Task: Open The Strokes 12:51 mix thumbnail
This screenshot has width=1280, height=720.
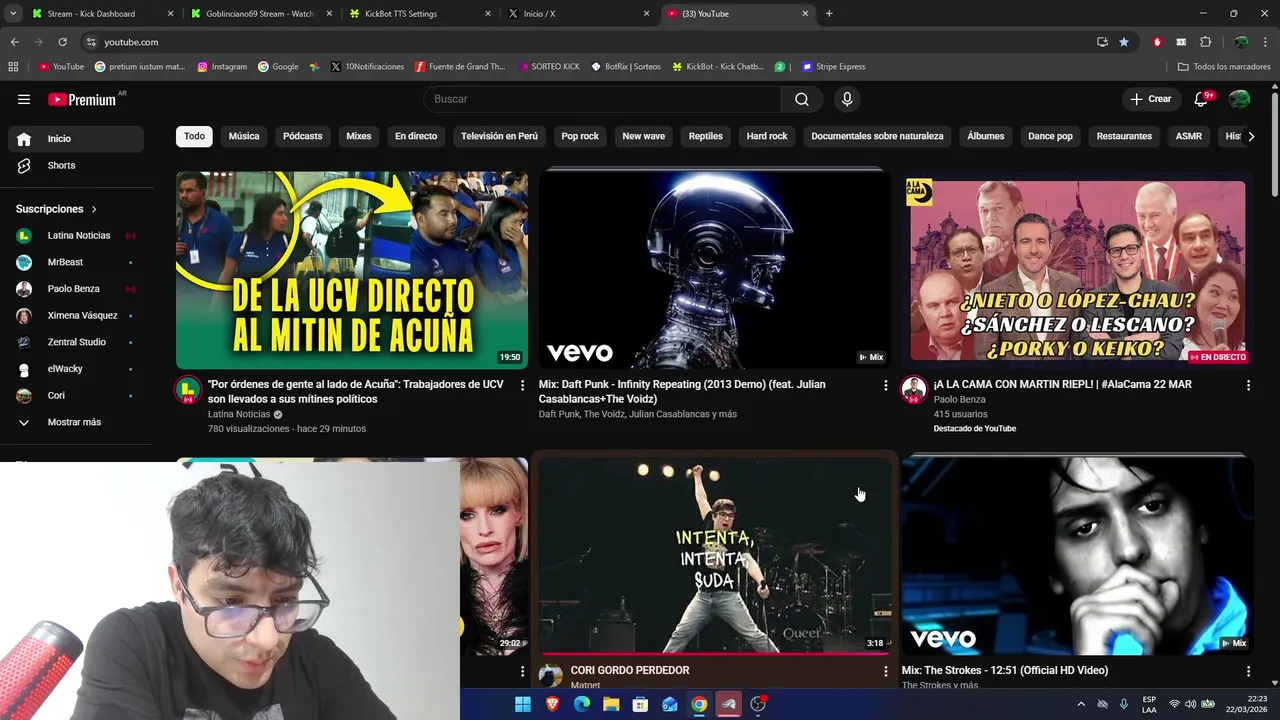Action: point(1077,556)
